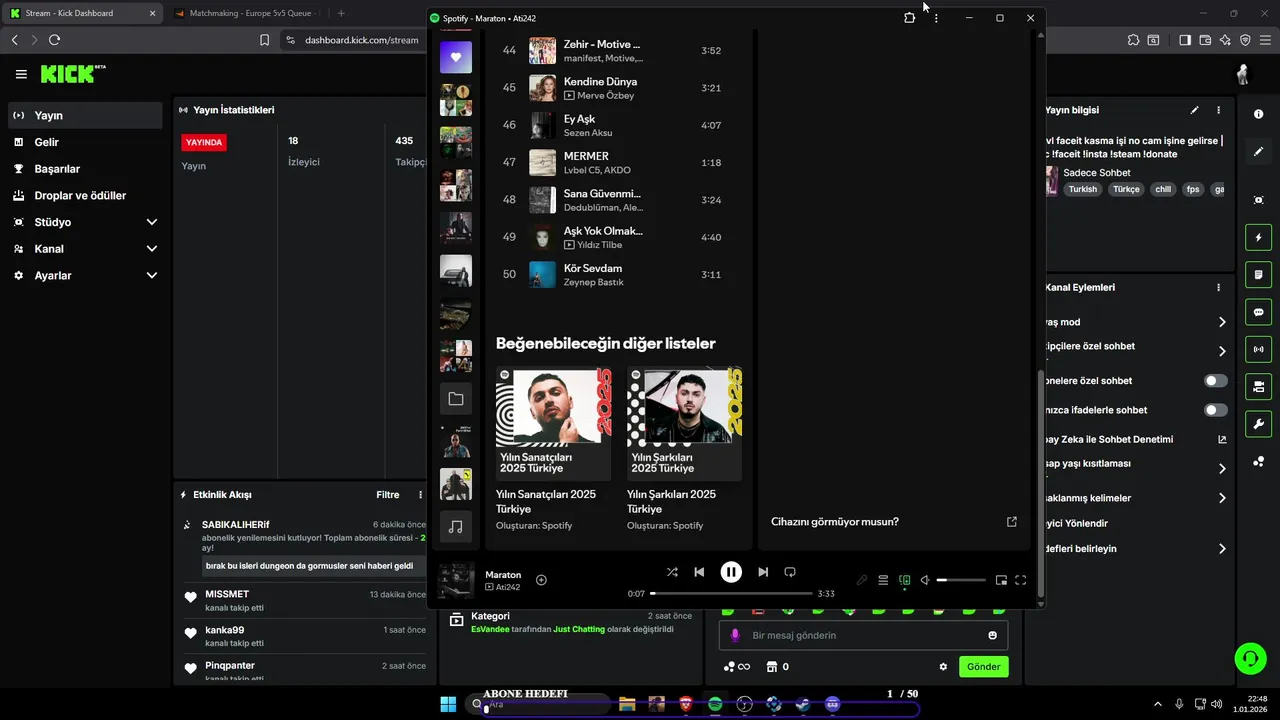This screenshot has height=720, width=1280.
Task: Open artist link Zeynep Bastık
Action: [593, 282]
